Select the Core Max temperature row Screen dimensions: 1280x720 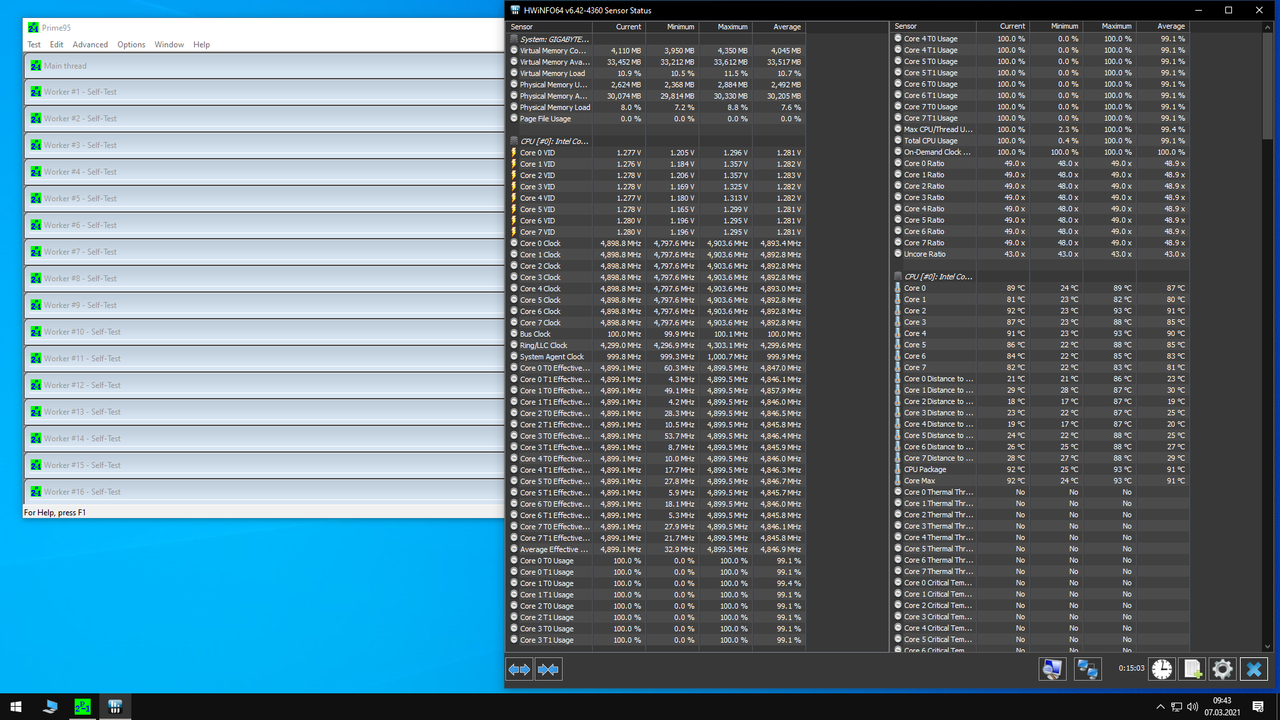click(1040, 481)
